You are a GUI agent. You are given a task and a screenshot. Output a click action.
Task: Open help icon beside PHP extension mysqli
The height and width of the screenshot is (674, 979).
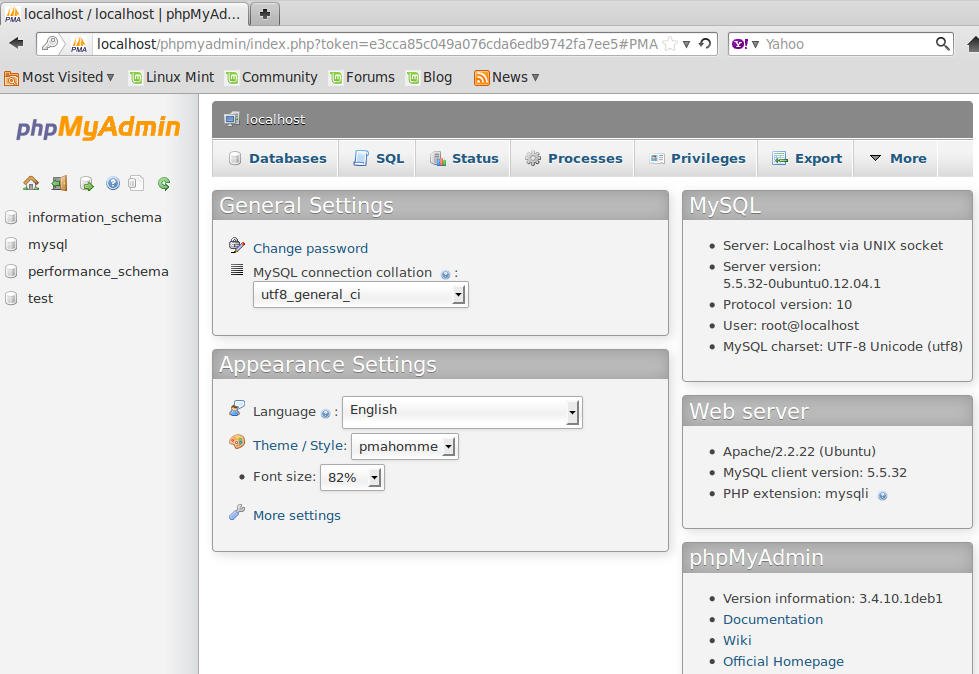click(882, 496)
